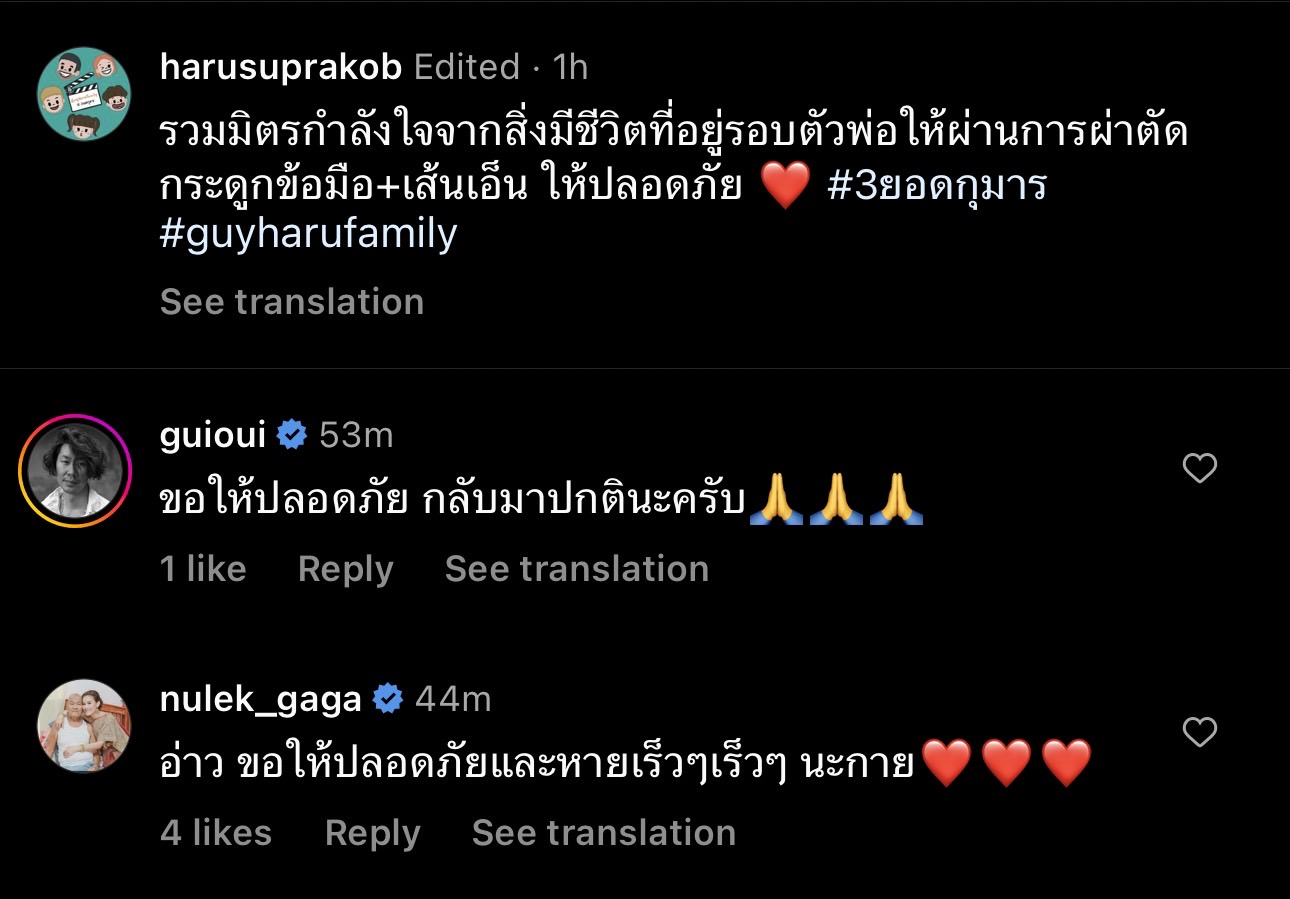This screenshot has width=1290, height=899.
Task: View the '4 likes' on nulek_gaga's comment
Action: tap(215, 832)
